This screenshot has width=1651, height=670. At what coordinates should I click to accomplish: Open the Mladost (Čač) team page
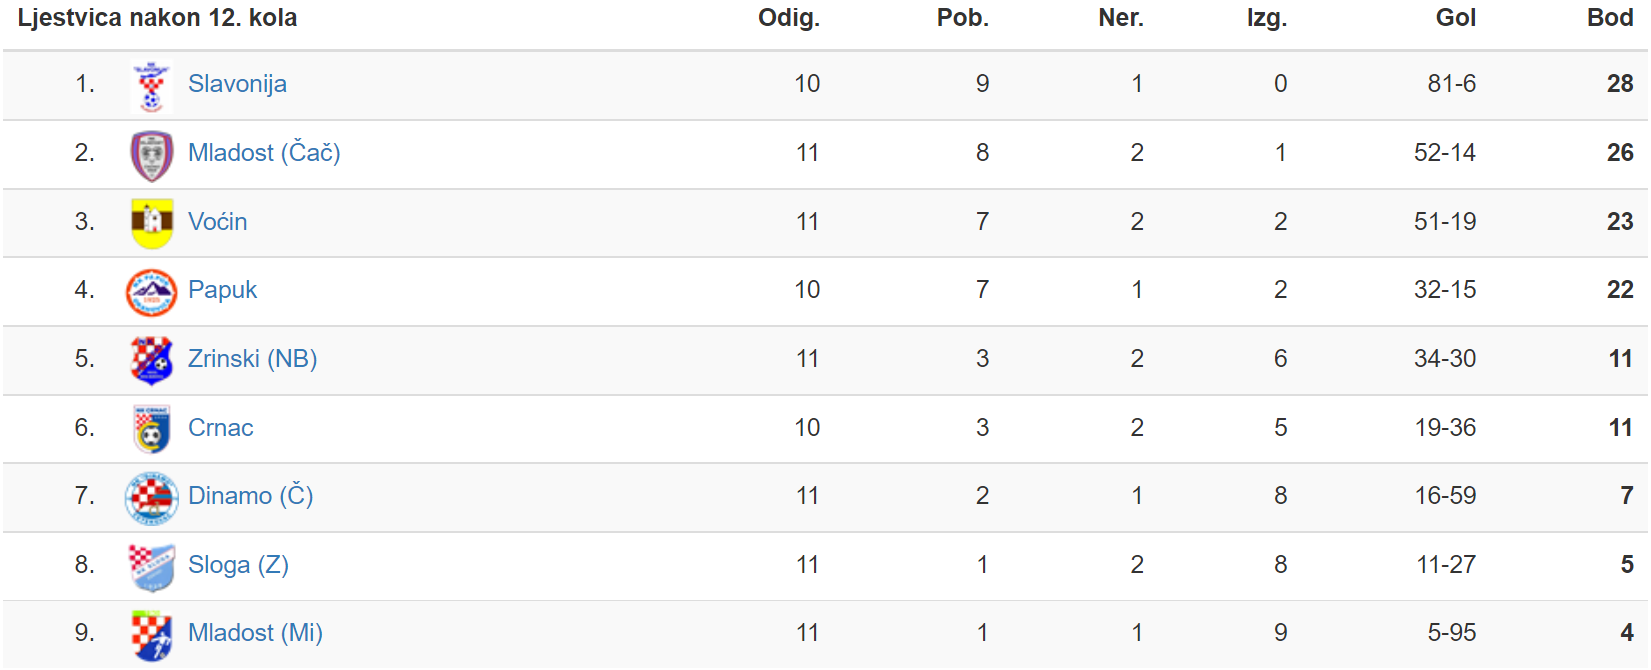[x=264, y=152]
